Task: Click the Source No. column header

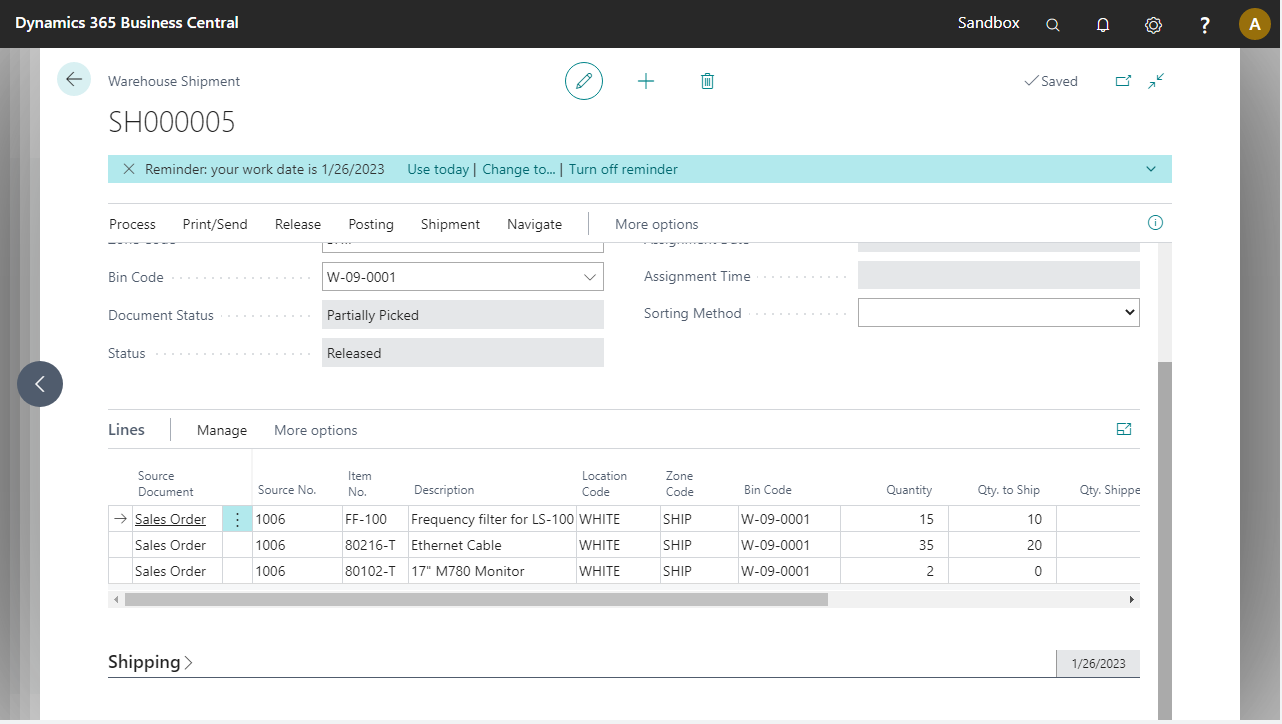Action: (287, 490)
